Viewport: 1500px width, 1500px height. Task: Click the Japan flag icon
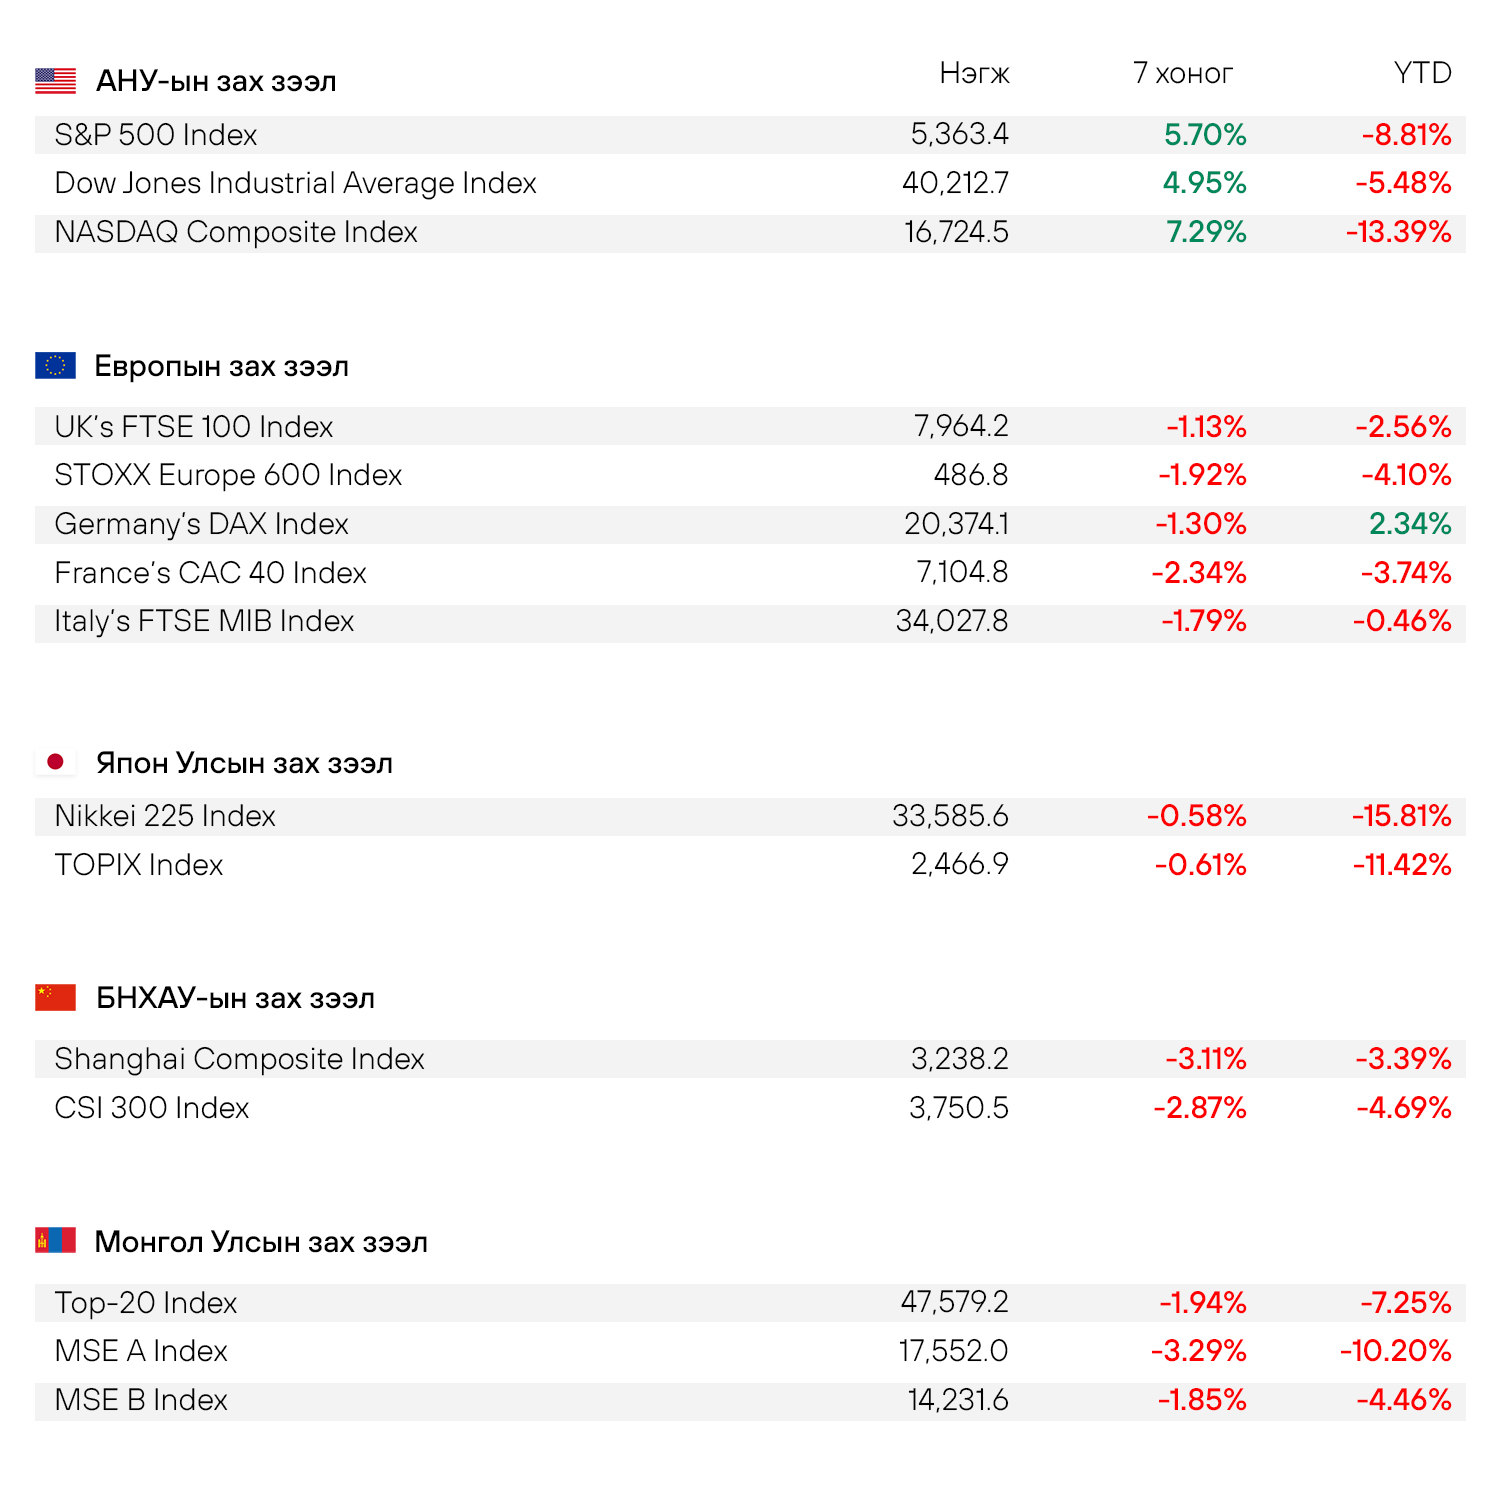[55, 762]
